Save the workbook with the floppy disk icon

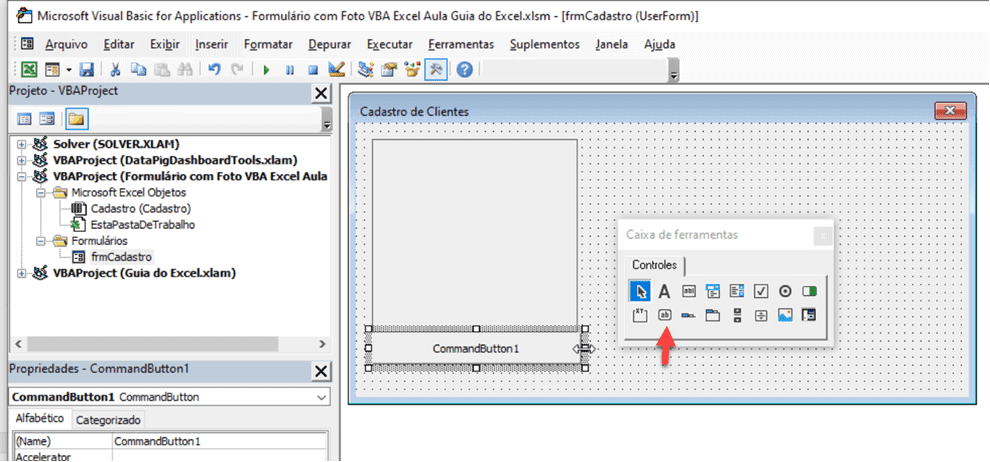point(86,69)
